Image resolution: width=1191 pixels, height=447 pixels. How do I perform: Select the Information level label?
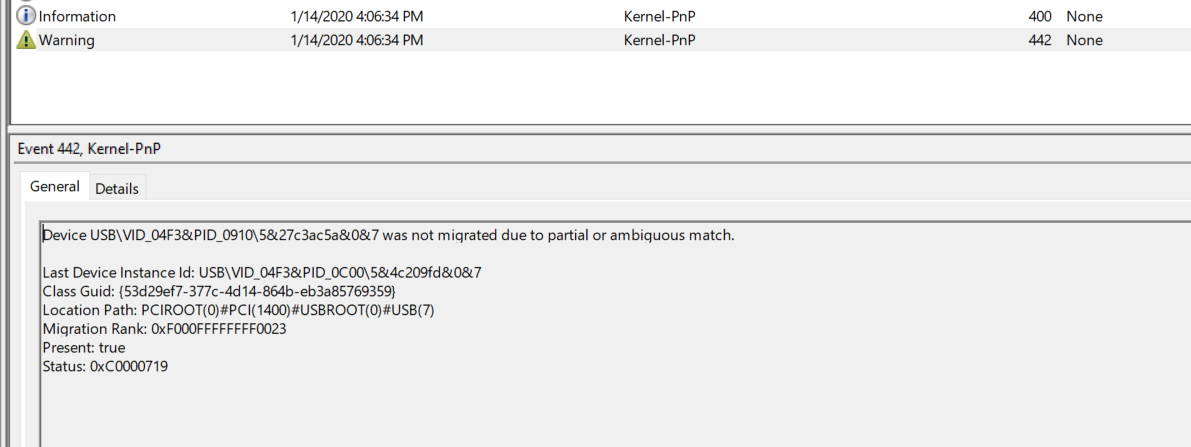click(77, 16)
